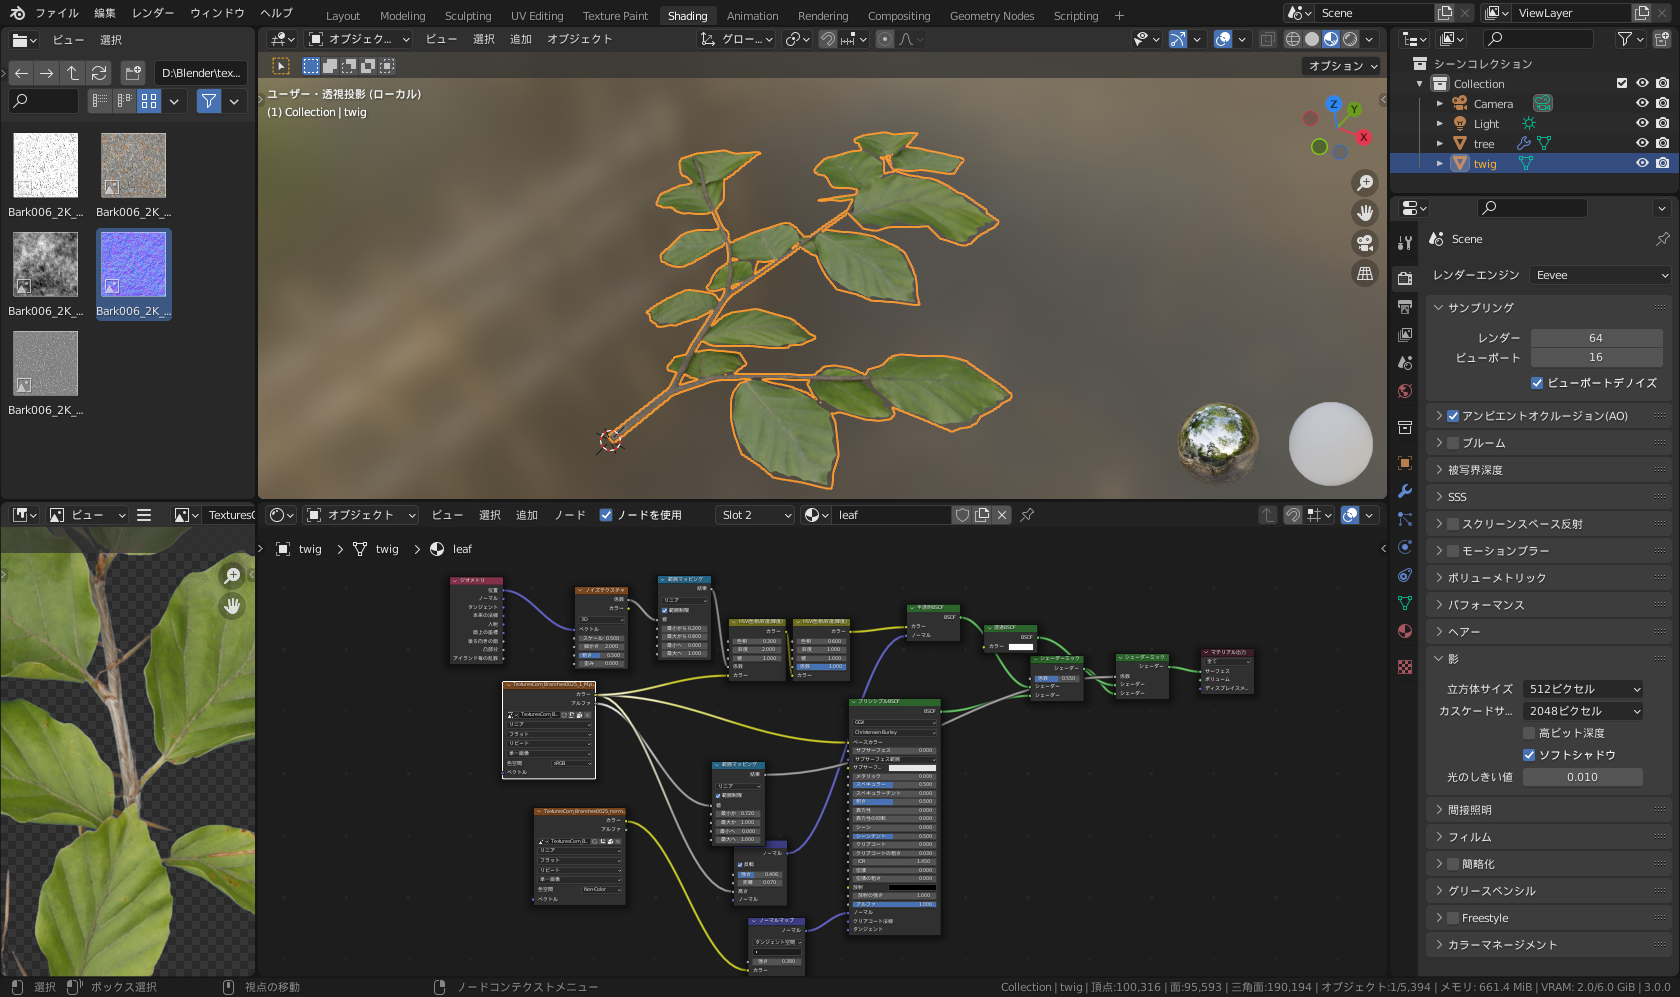Open the Texture properties checker tab
Viewport: 1680px width, 997px height.
(x=1405, y=666)
